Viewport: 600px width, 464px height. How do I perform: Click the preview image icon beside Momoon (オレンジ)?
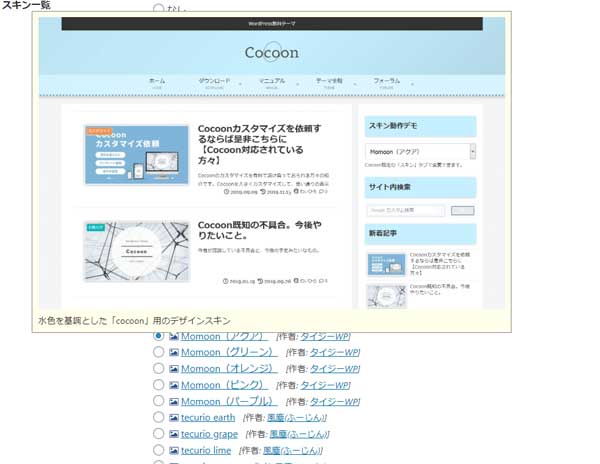[x=174, y=369]
